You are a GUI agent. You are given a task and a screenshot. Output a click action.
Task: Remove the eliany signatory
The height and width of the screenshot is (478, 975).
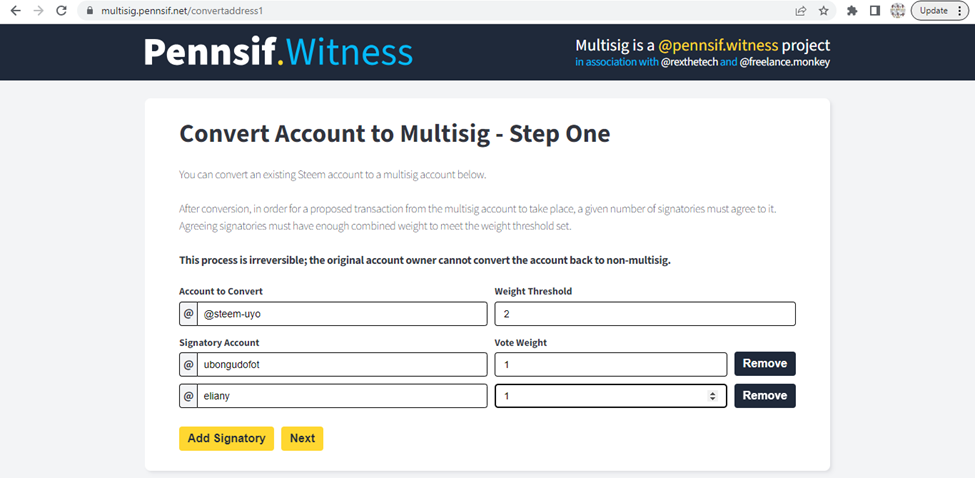(x=765, y=395)
